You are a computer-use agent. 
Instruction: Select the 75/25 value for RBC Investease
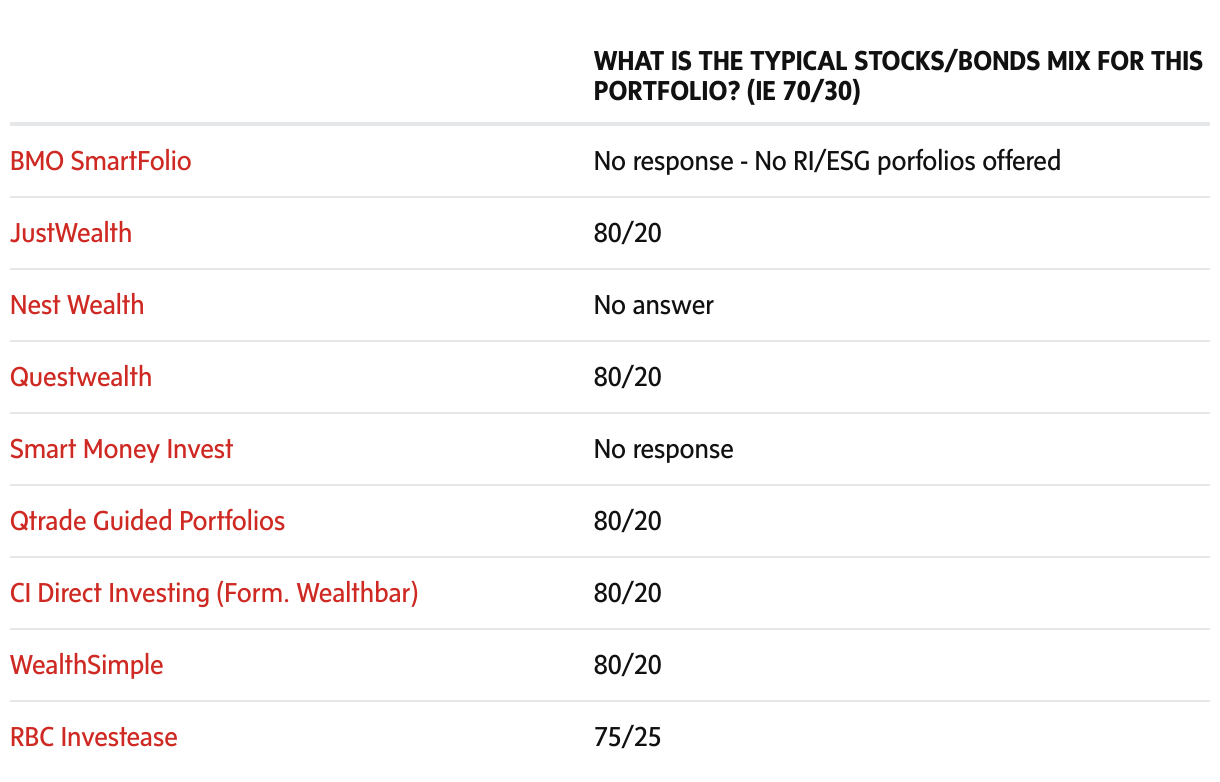(628, 737)
